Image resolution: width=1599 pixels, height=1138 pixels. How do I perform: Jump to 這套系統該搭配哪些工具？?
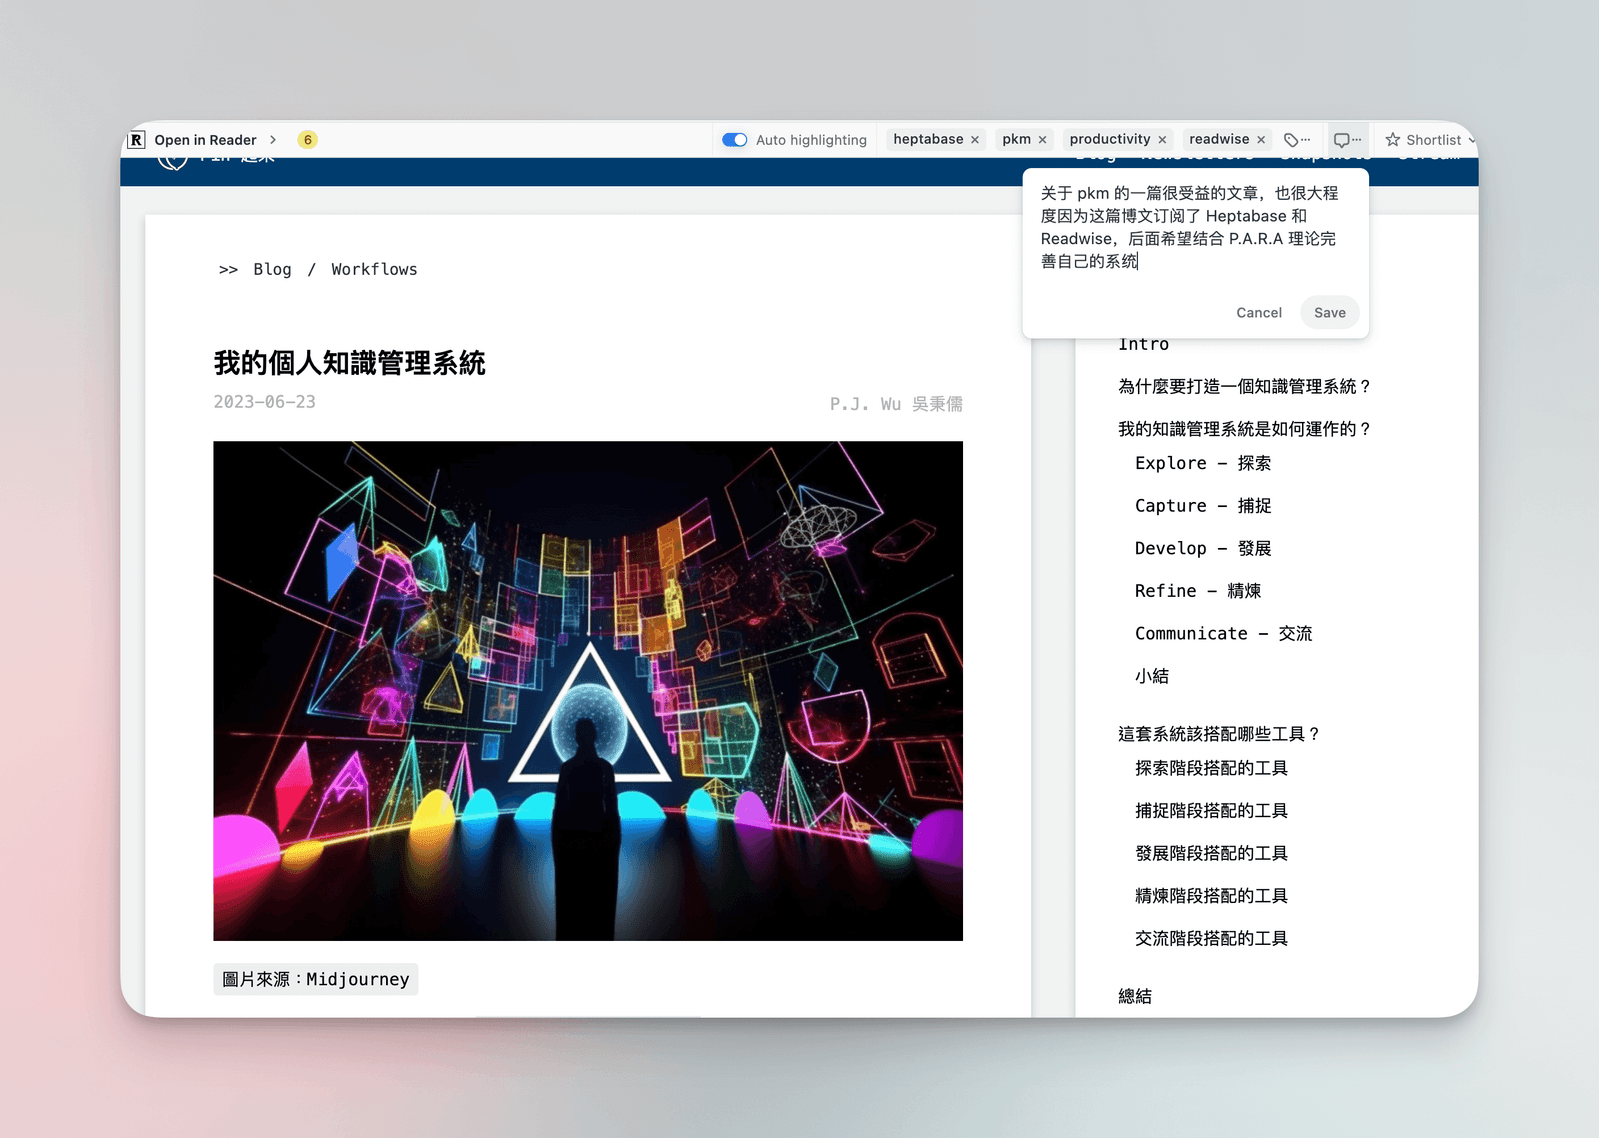1219,734
